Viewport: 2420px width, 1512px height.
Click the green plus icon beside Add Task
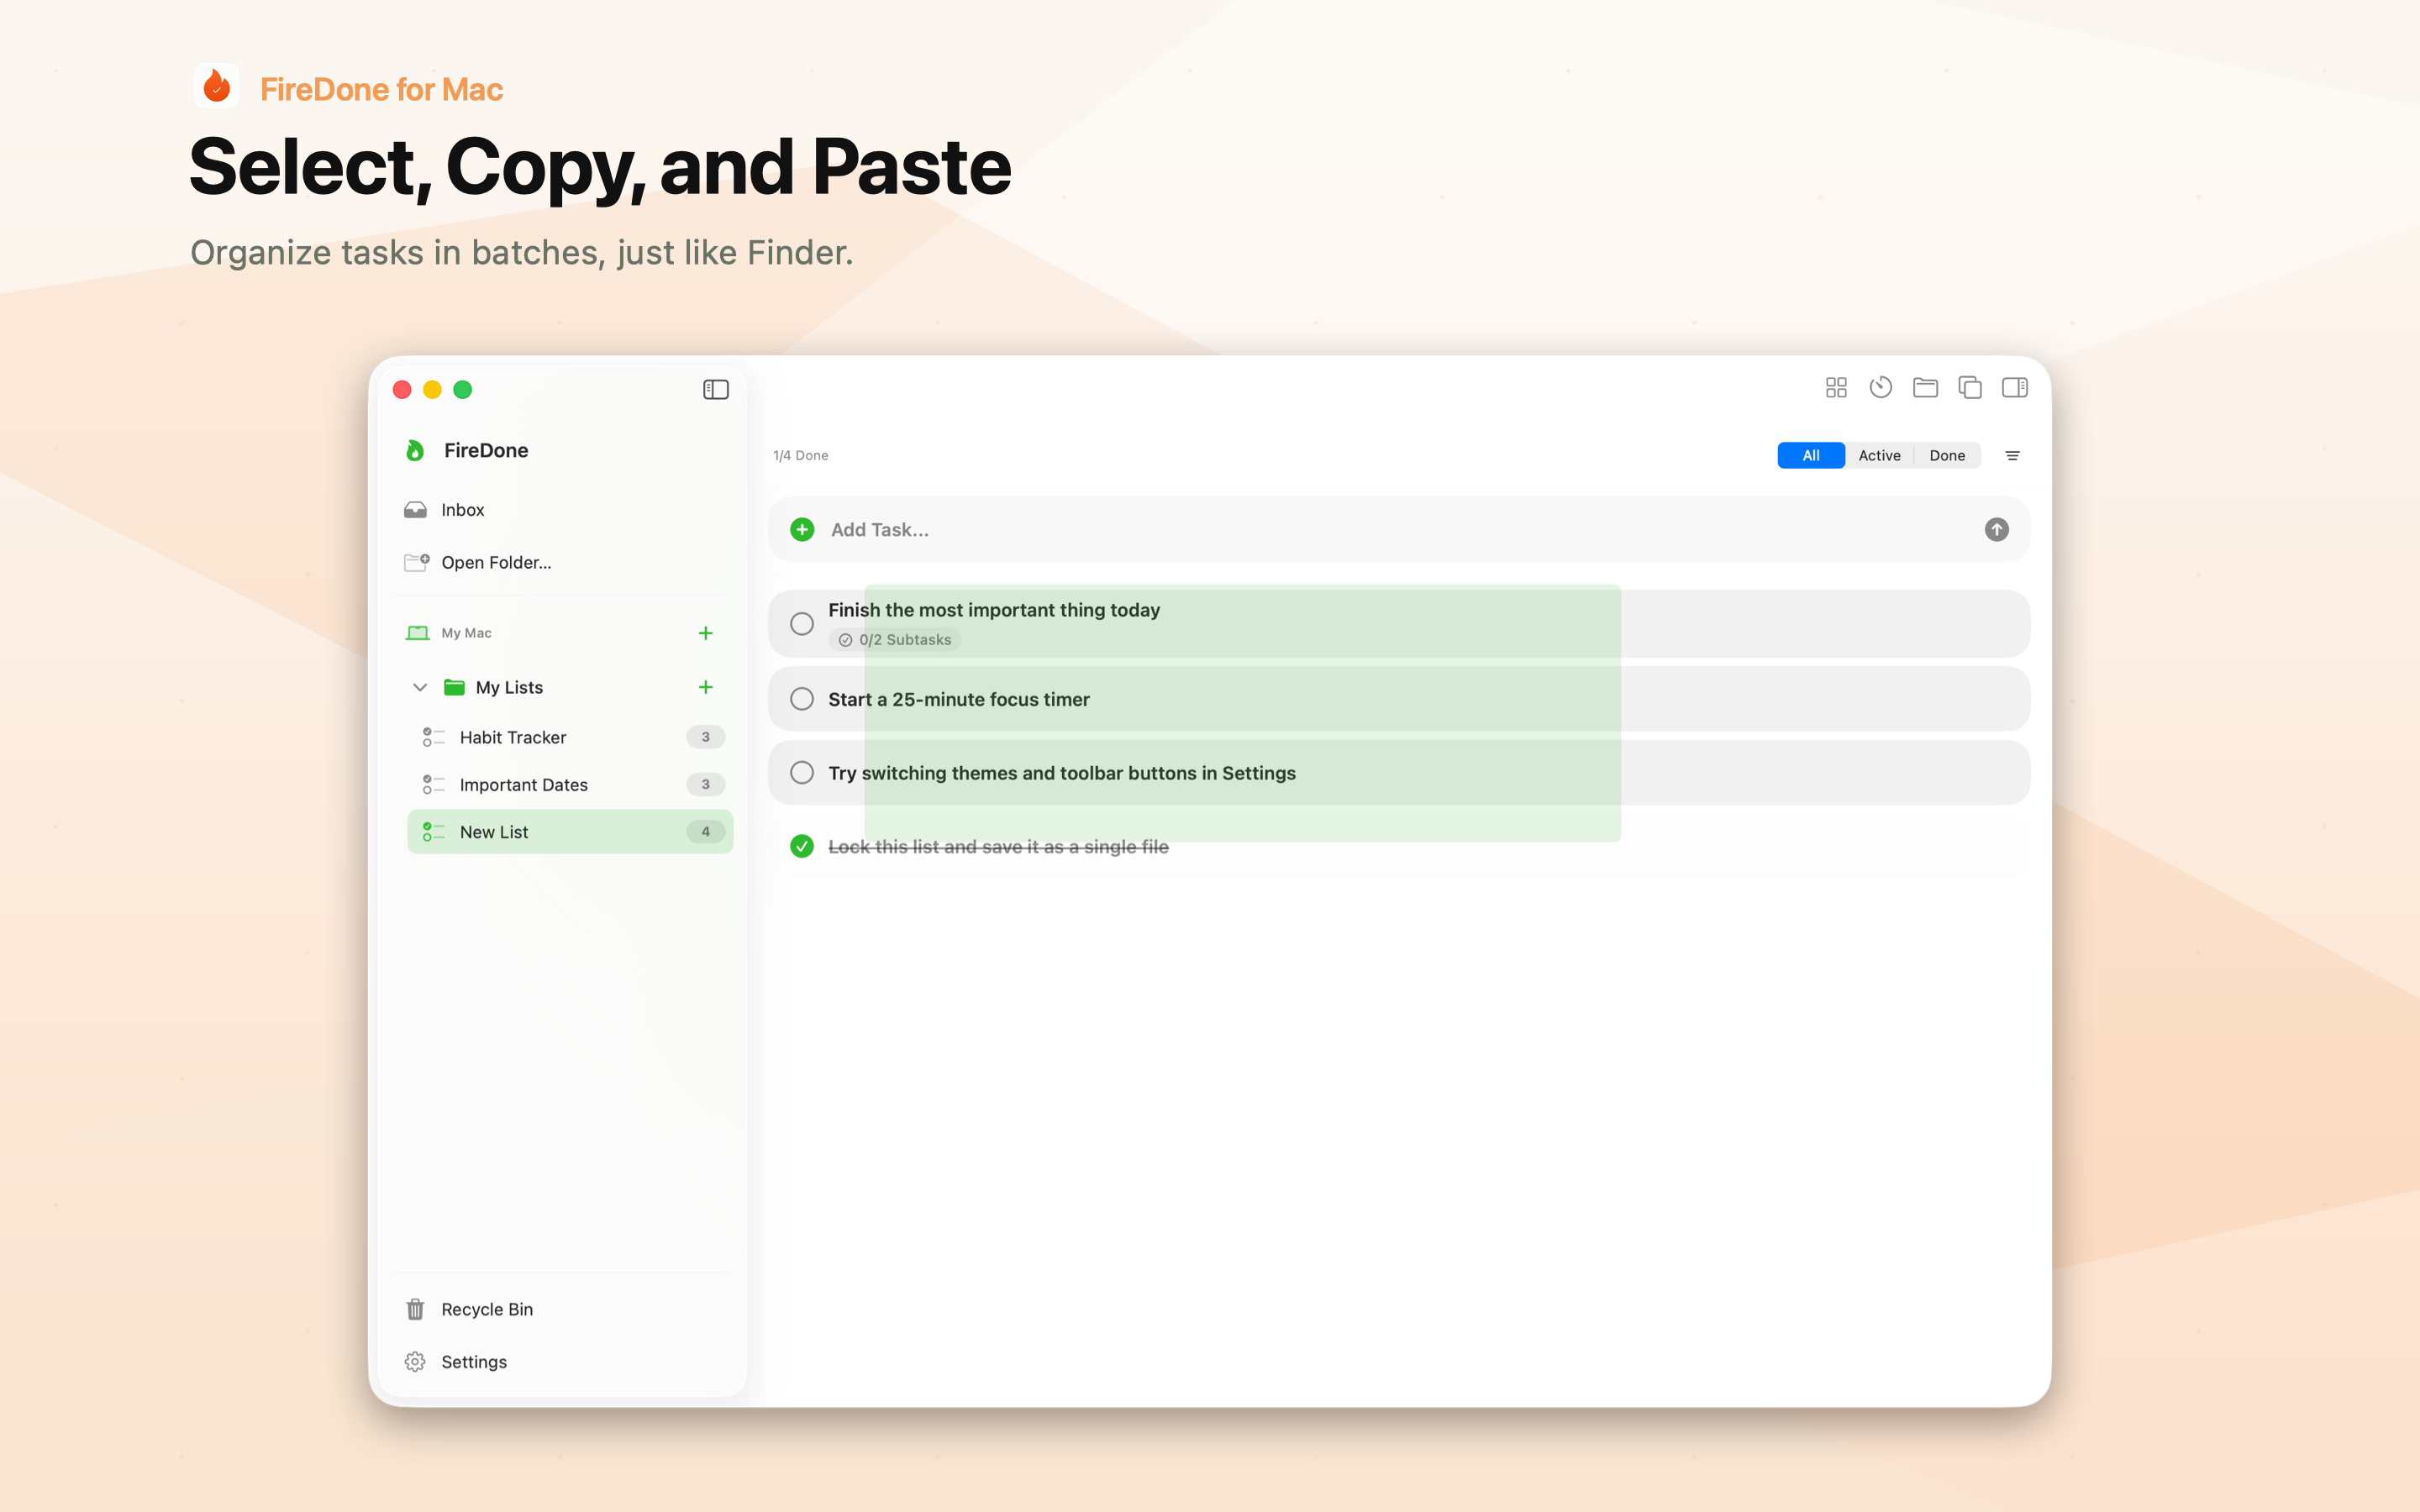(802, 530)
